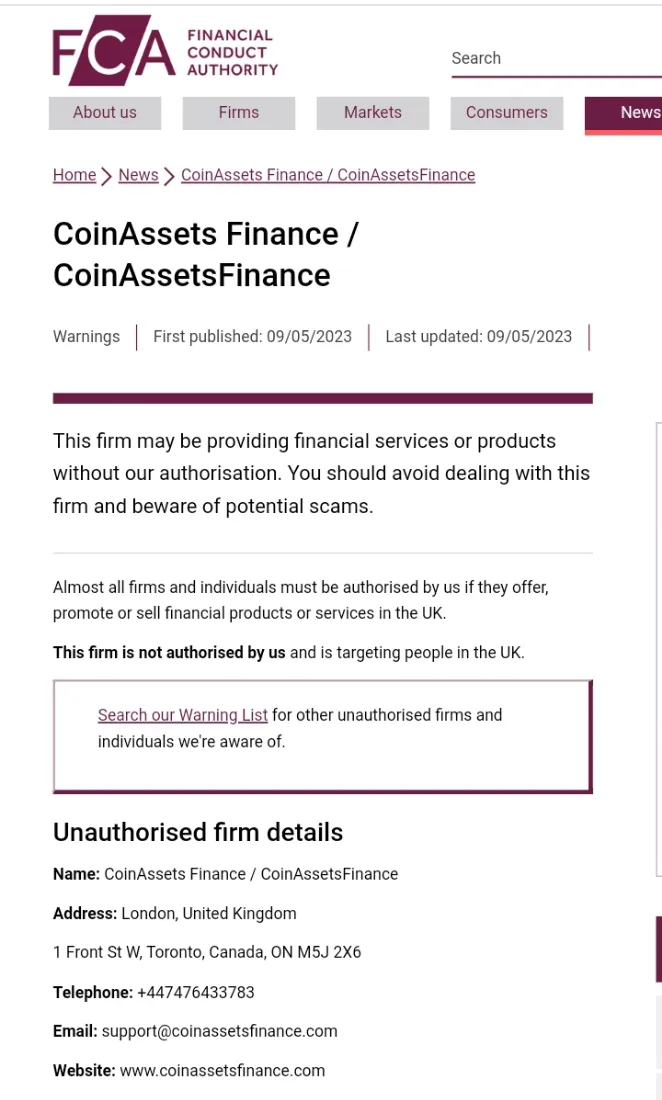Click CoinAssets Finance breadcrumb link
662x1100 pixels.
click(x=328, y=175)
